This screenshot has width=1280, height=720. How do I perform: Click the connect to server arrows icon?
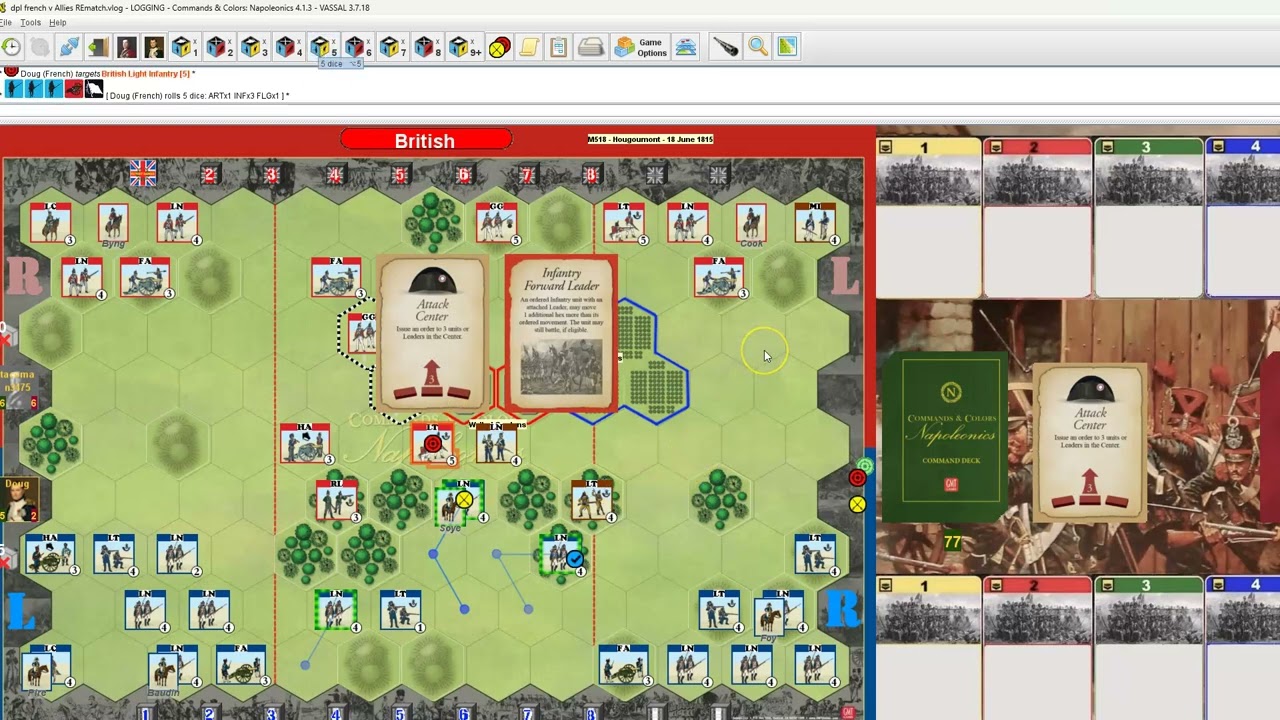[x=69, y=47]
